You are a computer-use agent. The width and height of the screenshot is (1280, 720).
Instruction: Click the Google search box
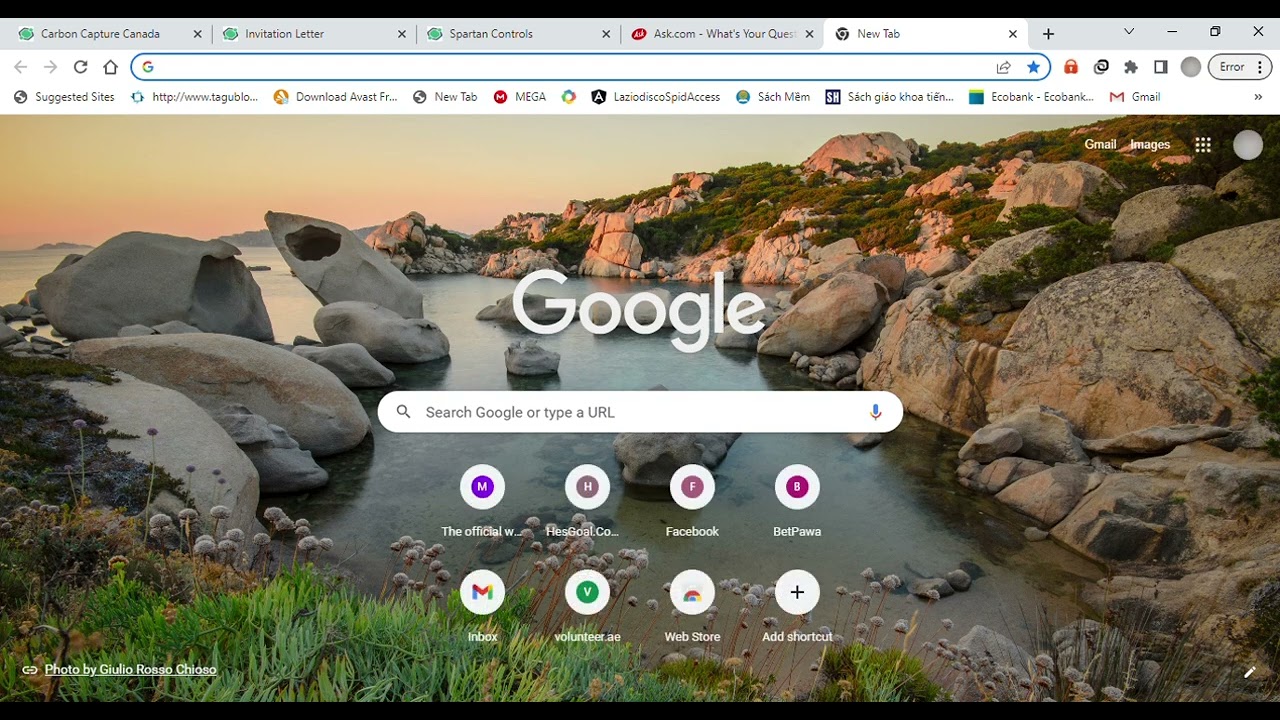pos(640,412)
